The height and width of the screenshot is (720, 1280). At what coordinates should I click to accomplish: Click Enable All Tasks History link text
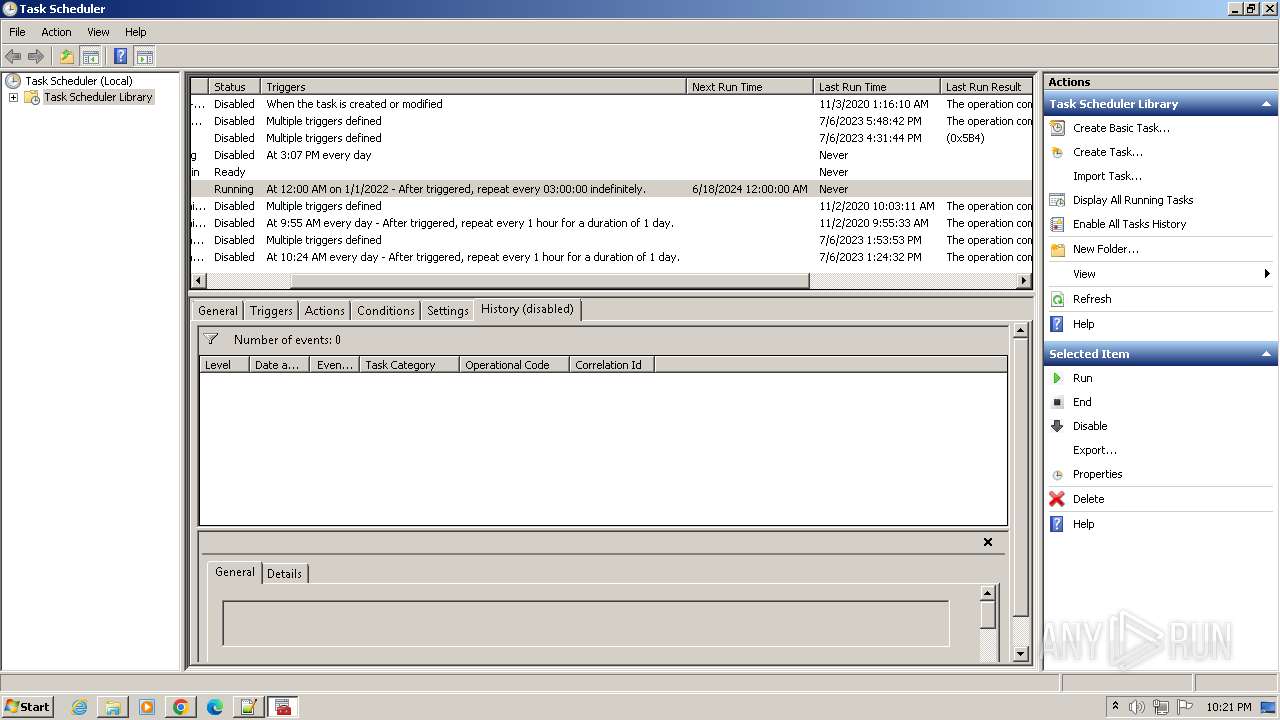(x=1130, y=224)
